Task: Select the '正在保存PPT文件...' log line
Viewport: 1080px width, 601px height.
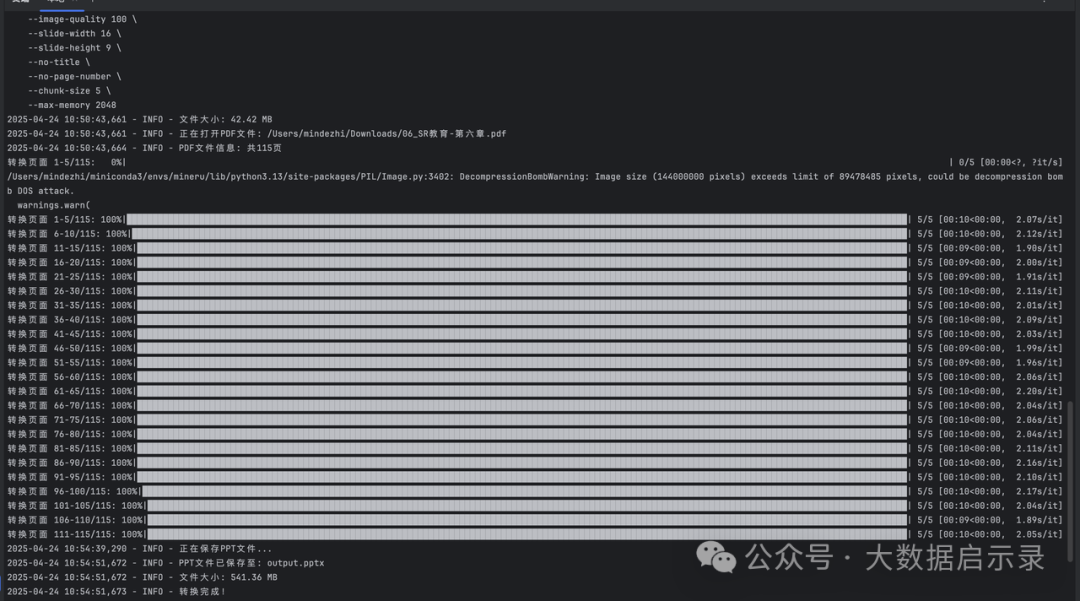Action: click(140, 549)
